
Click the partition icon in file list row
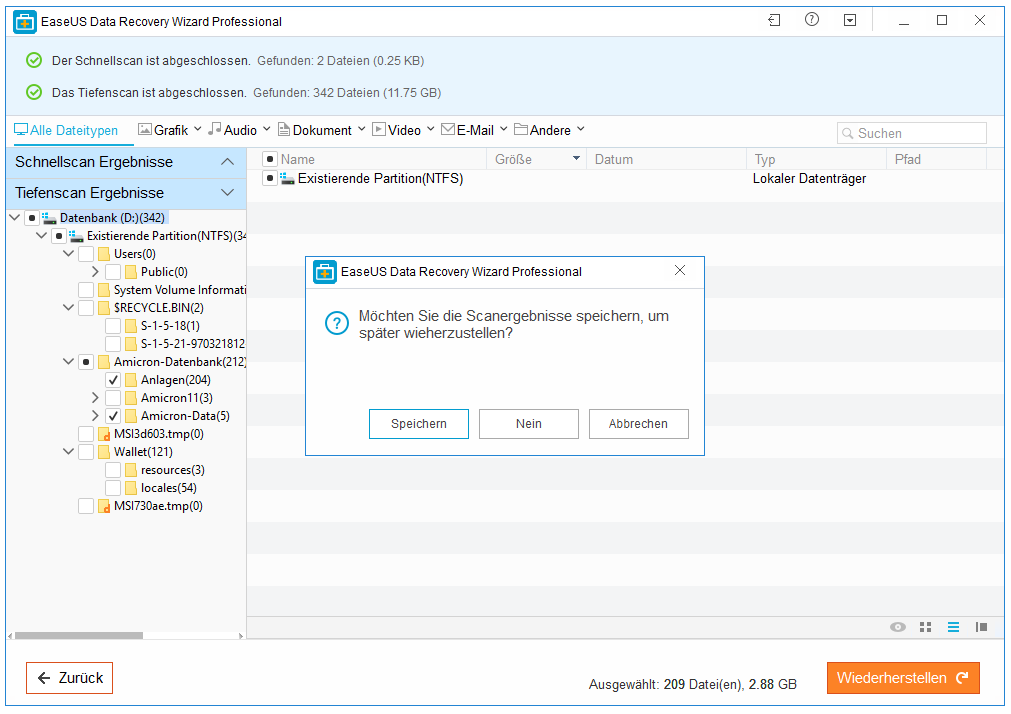[287, 179]
